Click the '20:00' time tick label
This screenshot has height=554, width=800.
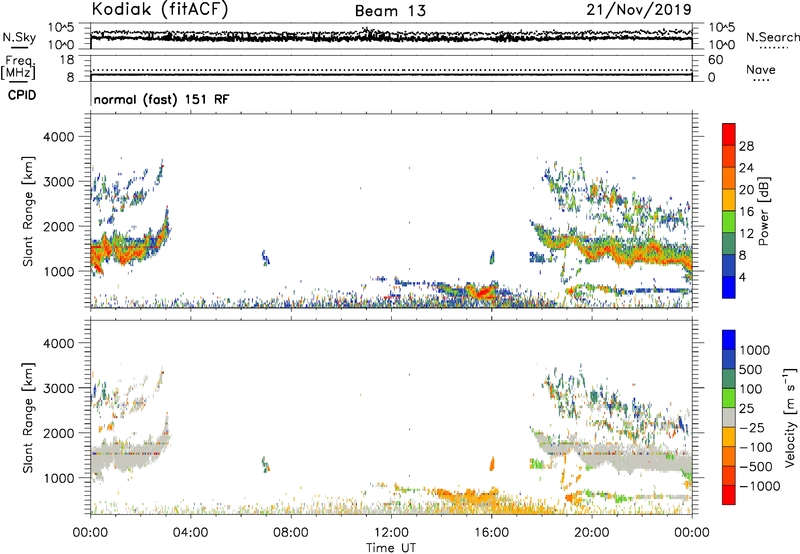click(592, 533)
